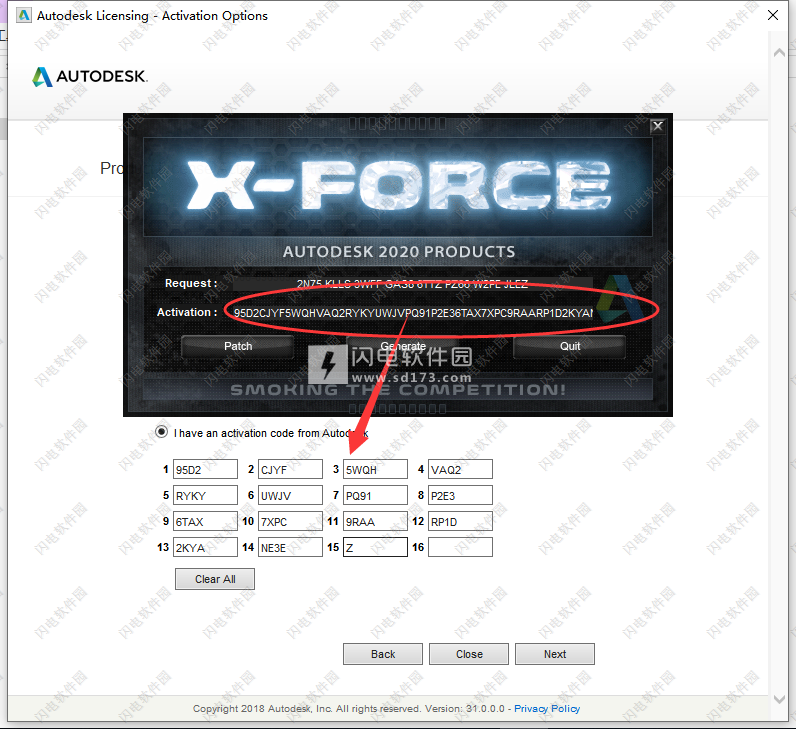This screenshot has height=729, width=796.
Task: Click the Activation code field in X-Force
Action: pyautogui.click(x=412, y=313)
